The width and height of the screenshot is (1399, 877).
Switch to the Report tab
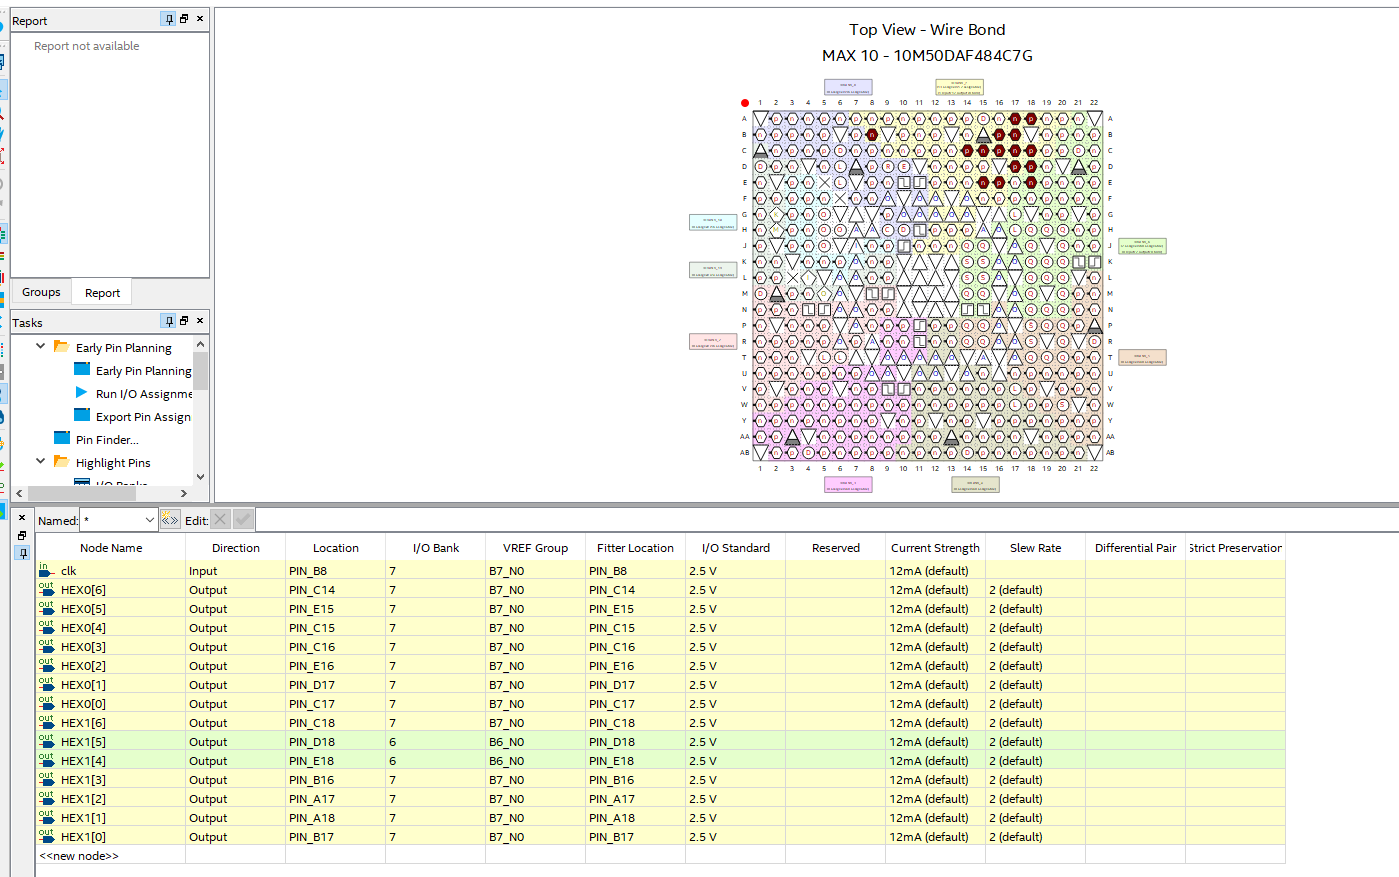pyautogui.click(x=102, y=293)
